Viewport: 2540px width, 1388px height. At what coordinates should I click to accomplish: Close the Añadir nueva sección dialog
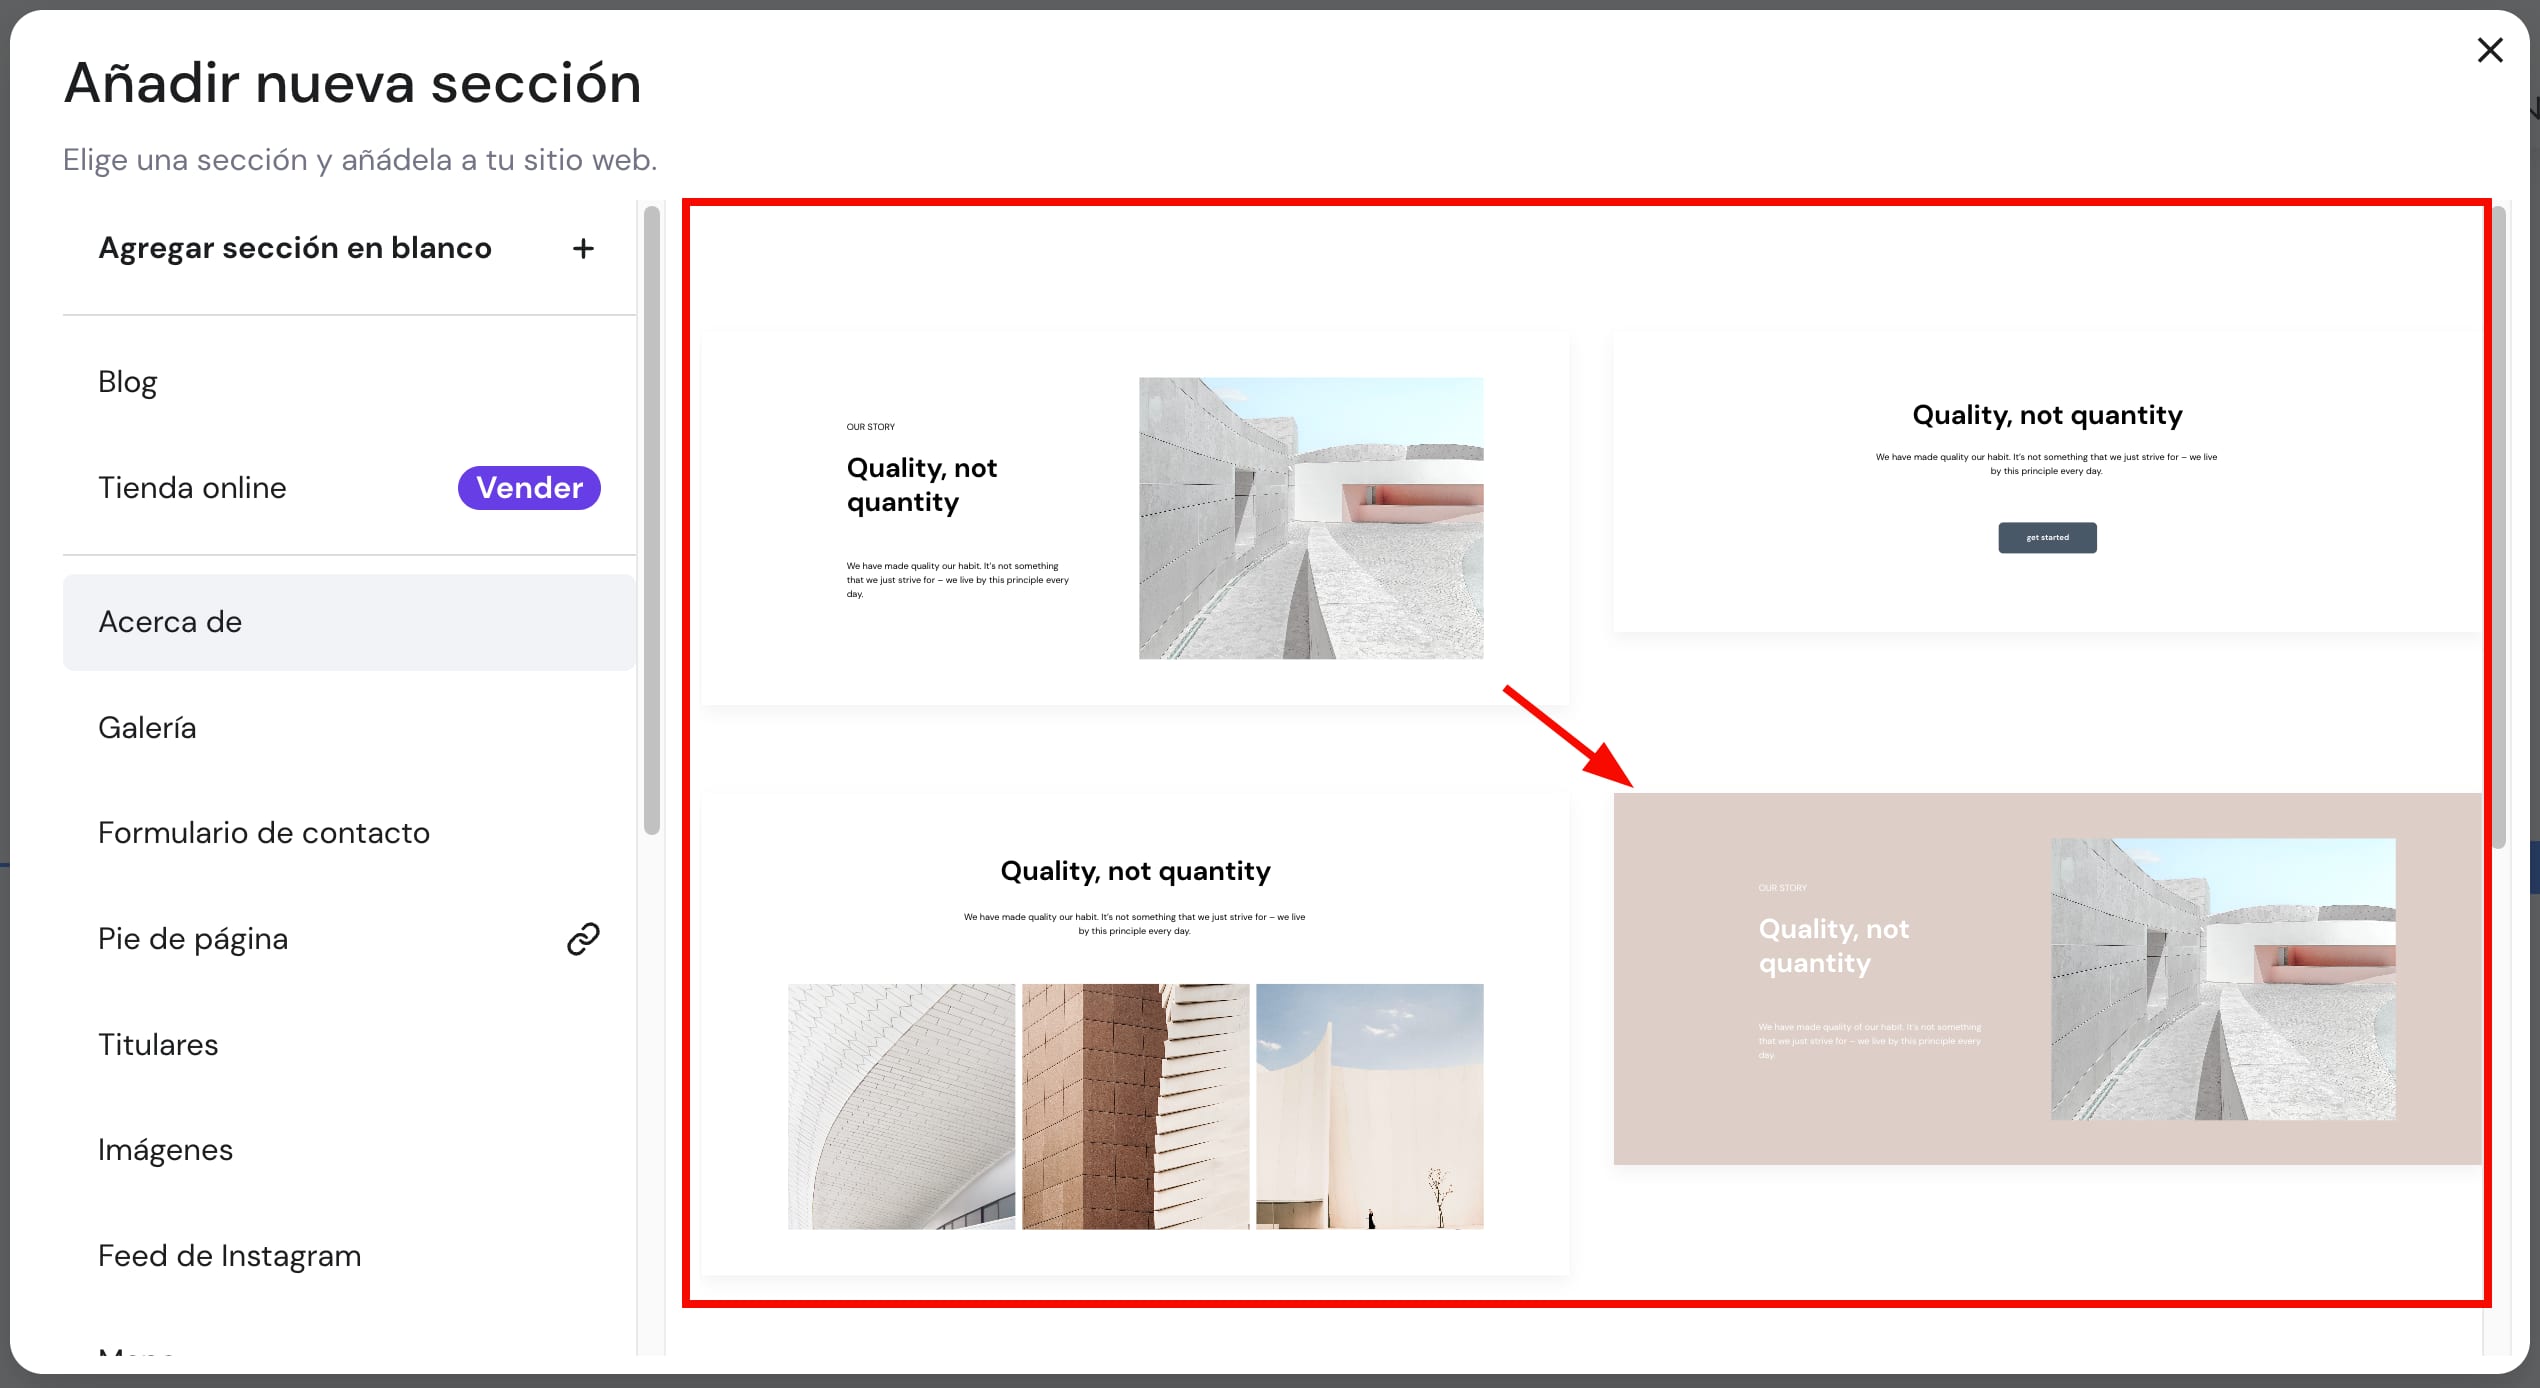pos(2489,50)
